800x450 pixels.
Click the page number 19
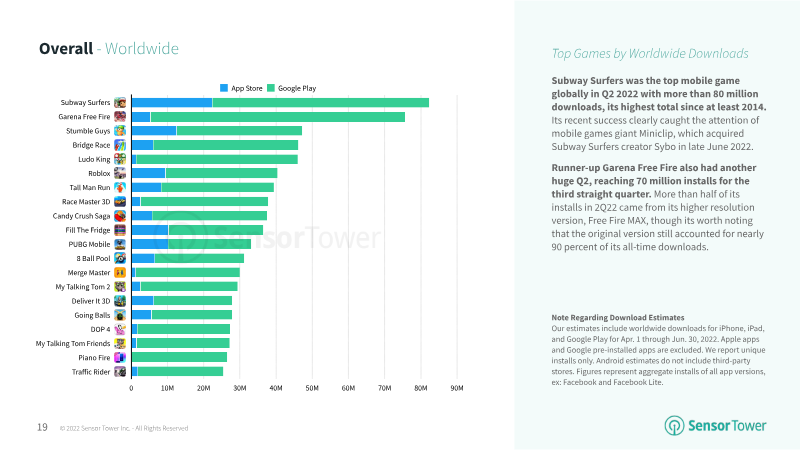click(43, 427)
